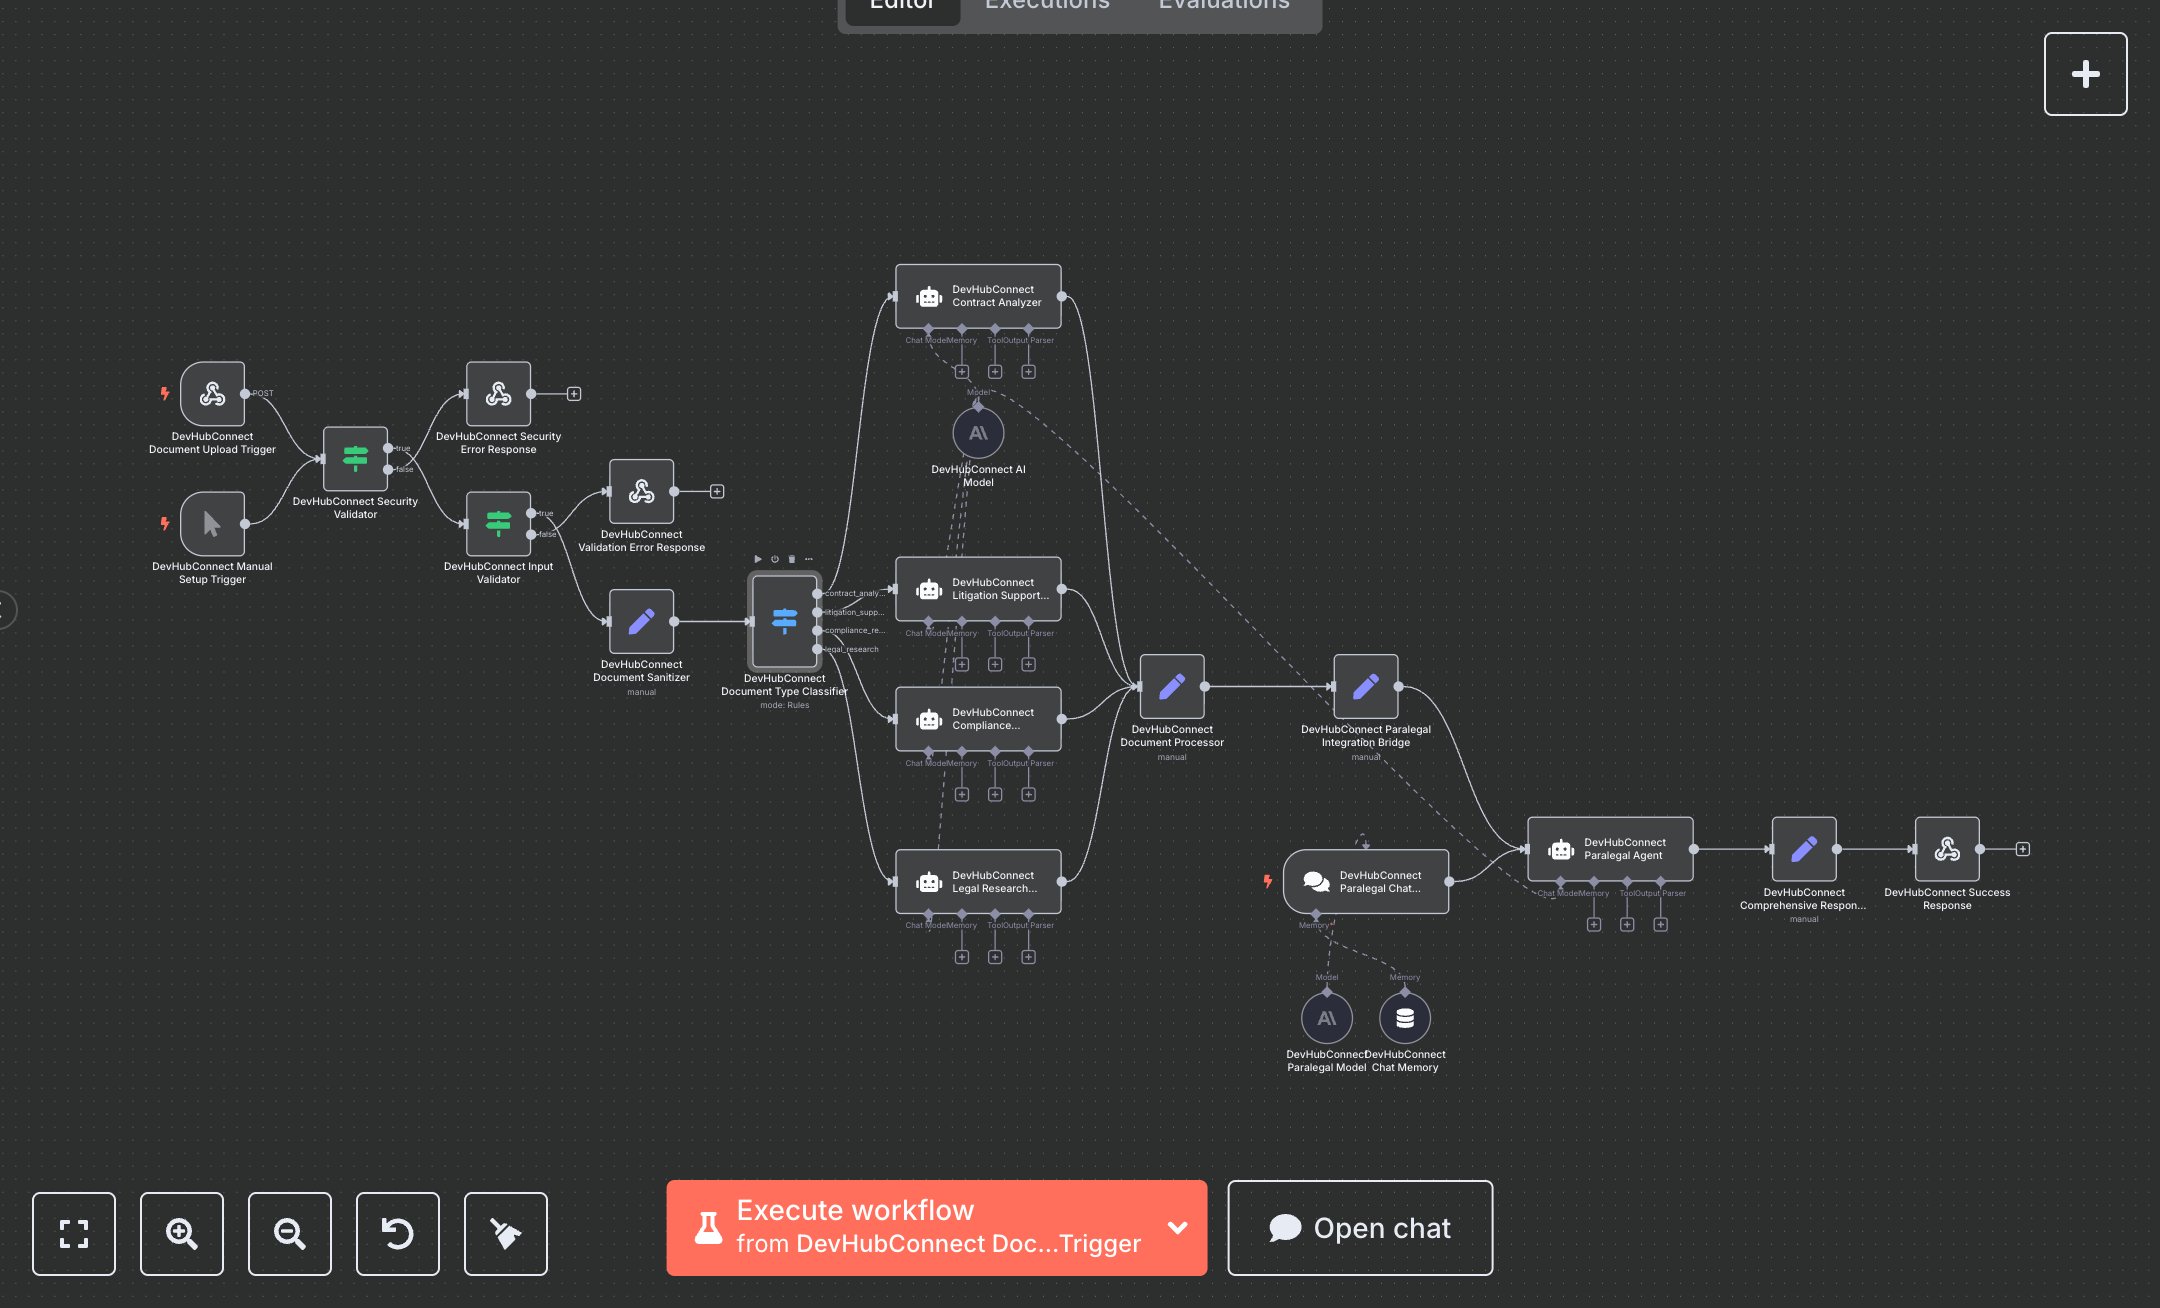Viewport: 2160px width, 1308px height.
Task: Add a node after Success Response
Action: [x=2023, y=849]
